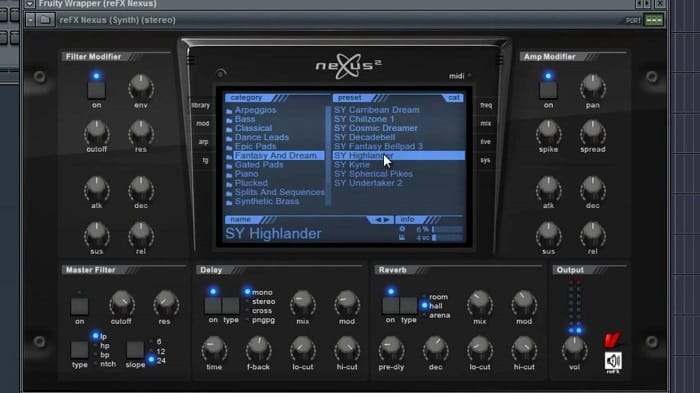The height and width of the screenshot is (393, 700).
Task: Click the gear icon in info panel
Action: click(402, 229)
